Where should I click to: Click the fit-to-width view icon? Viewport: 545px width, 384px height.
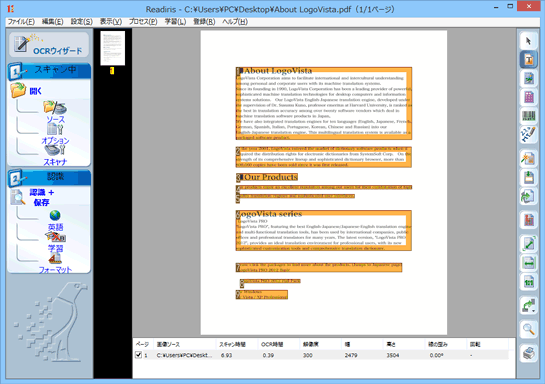point(528,263)
